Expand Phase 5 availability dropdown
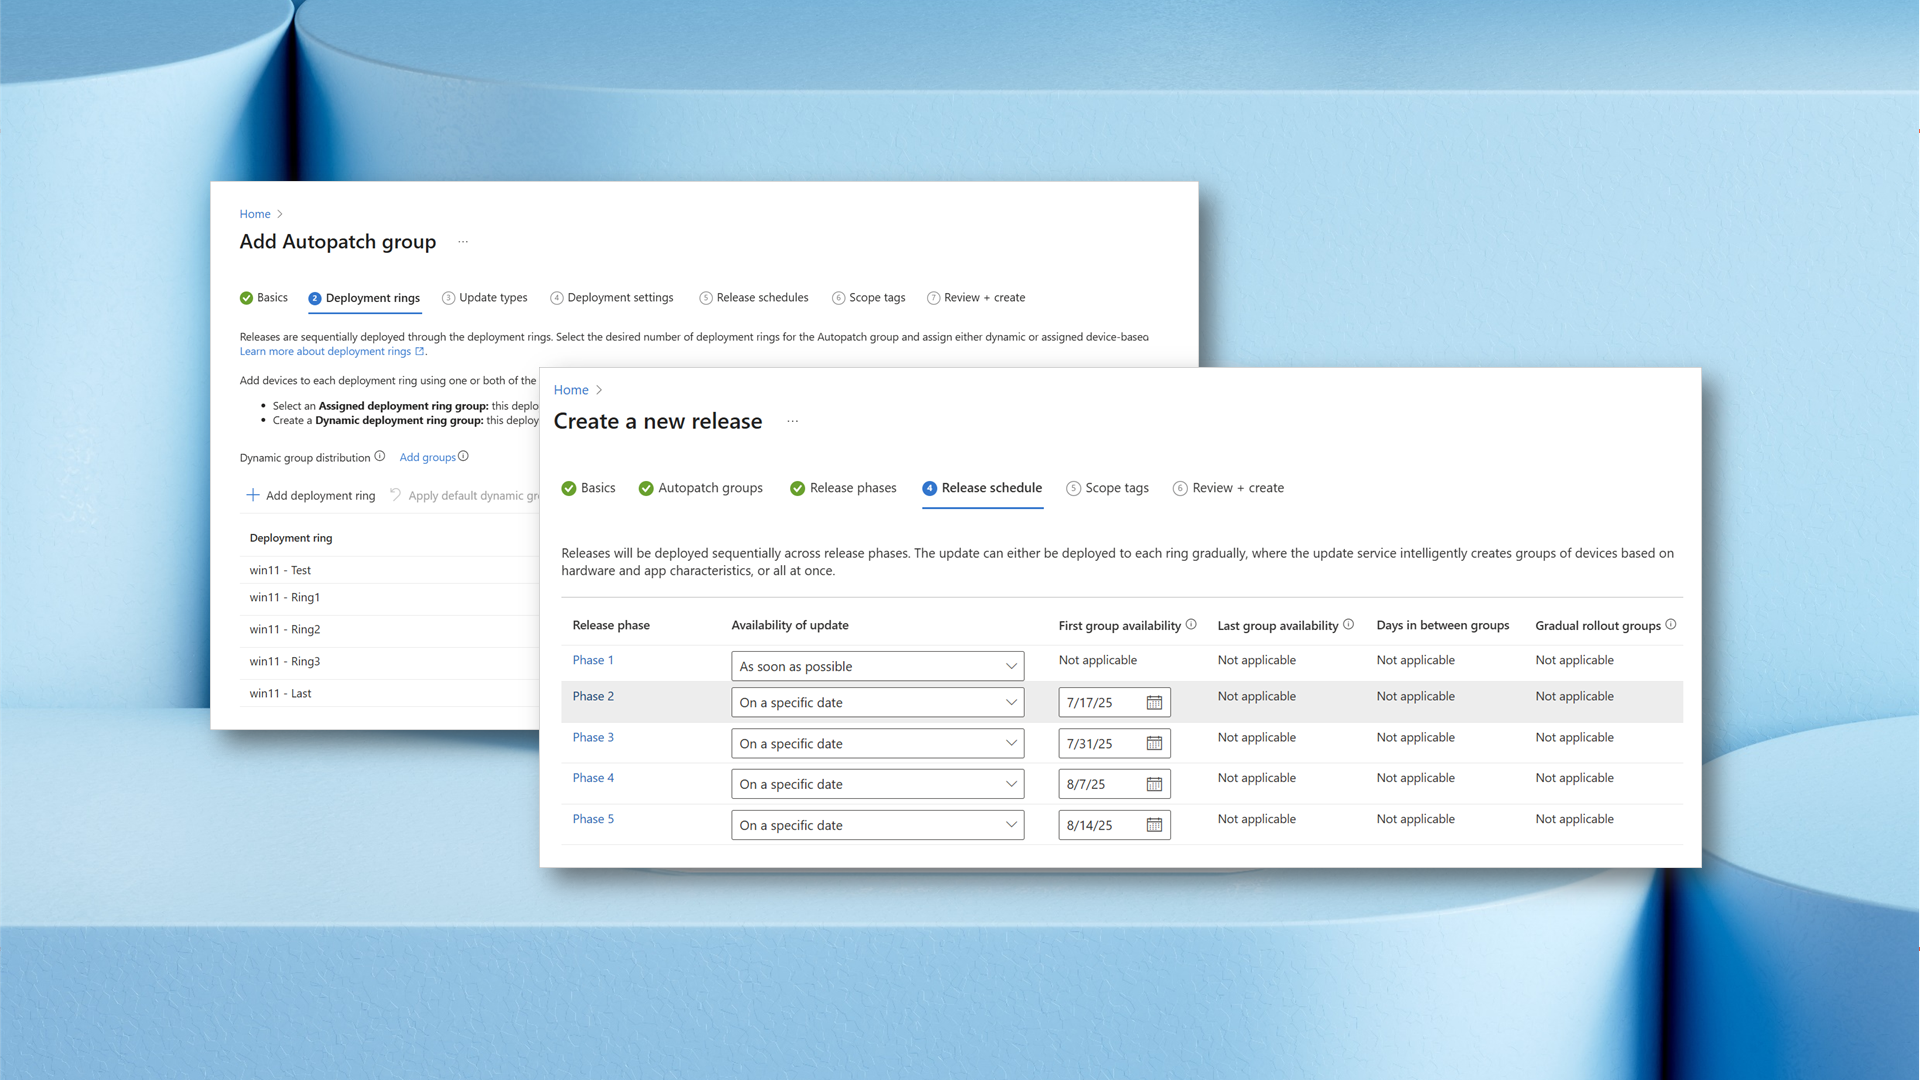 [877, 826]
